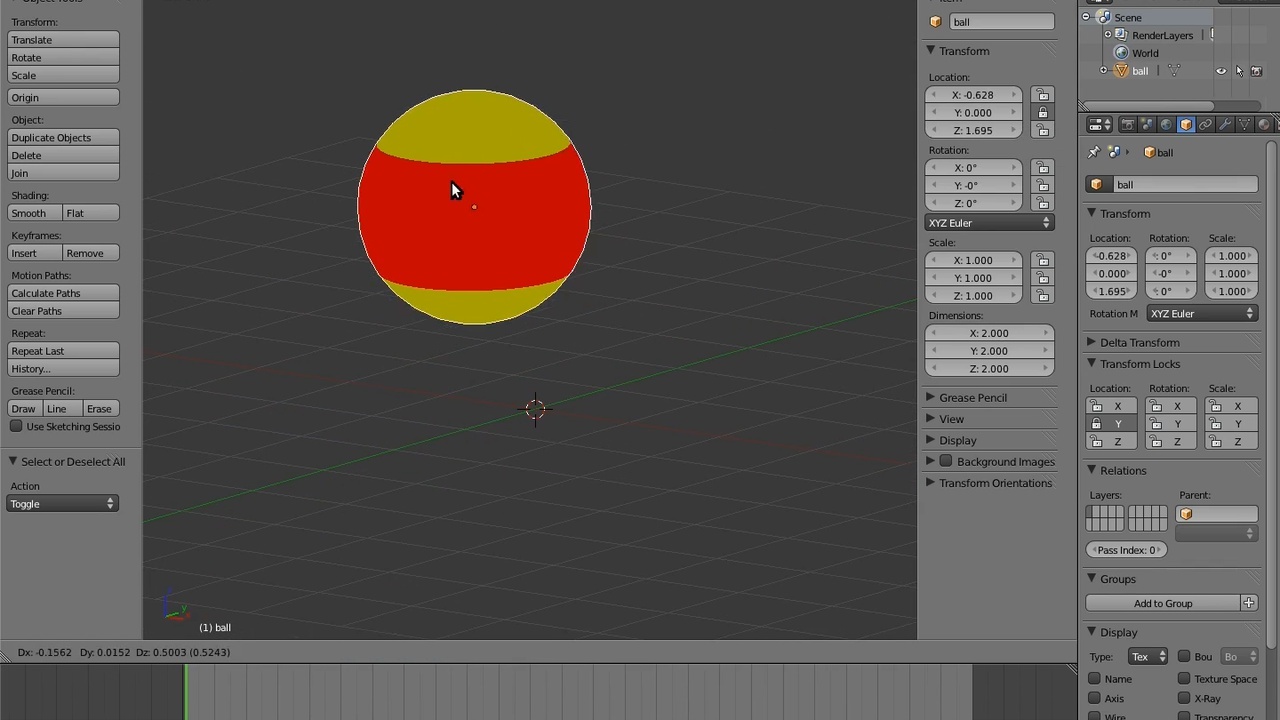This screenshot has height=720, width=1280.
Task: Pin the current properties context
Action: pos(1094,152)
